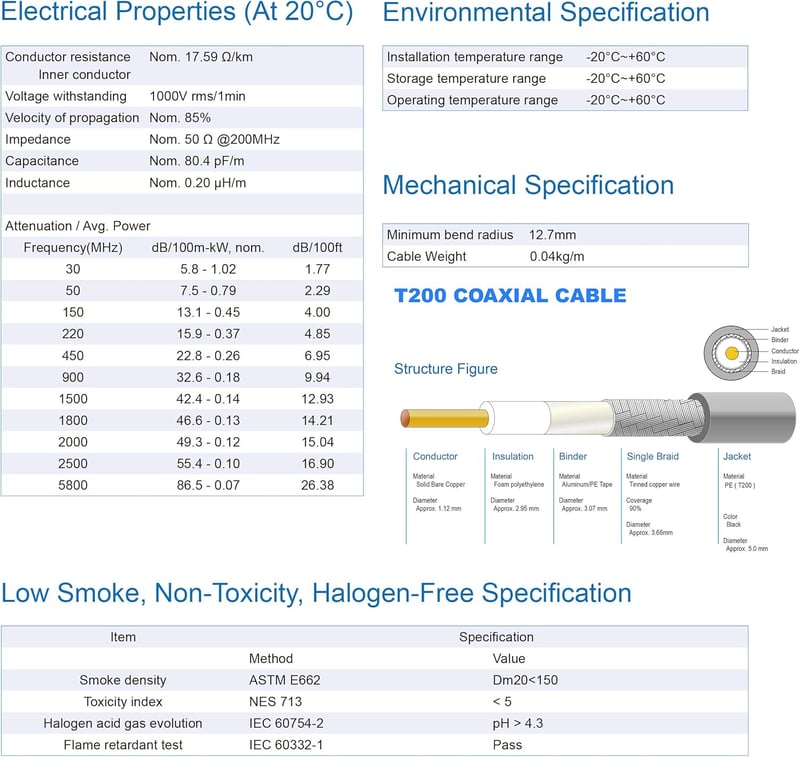Click the '2.29' dB/100ft value
The height and width of the screenshot is (757, 800).
click(x=317, y=291)
